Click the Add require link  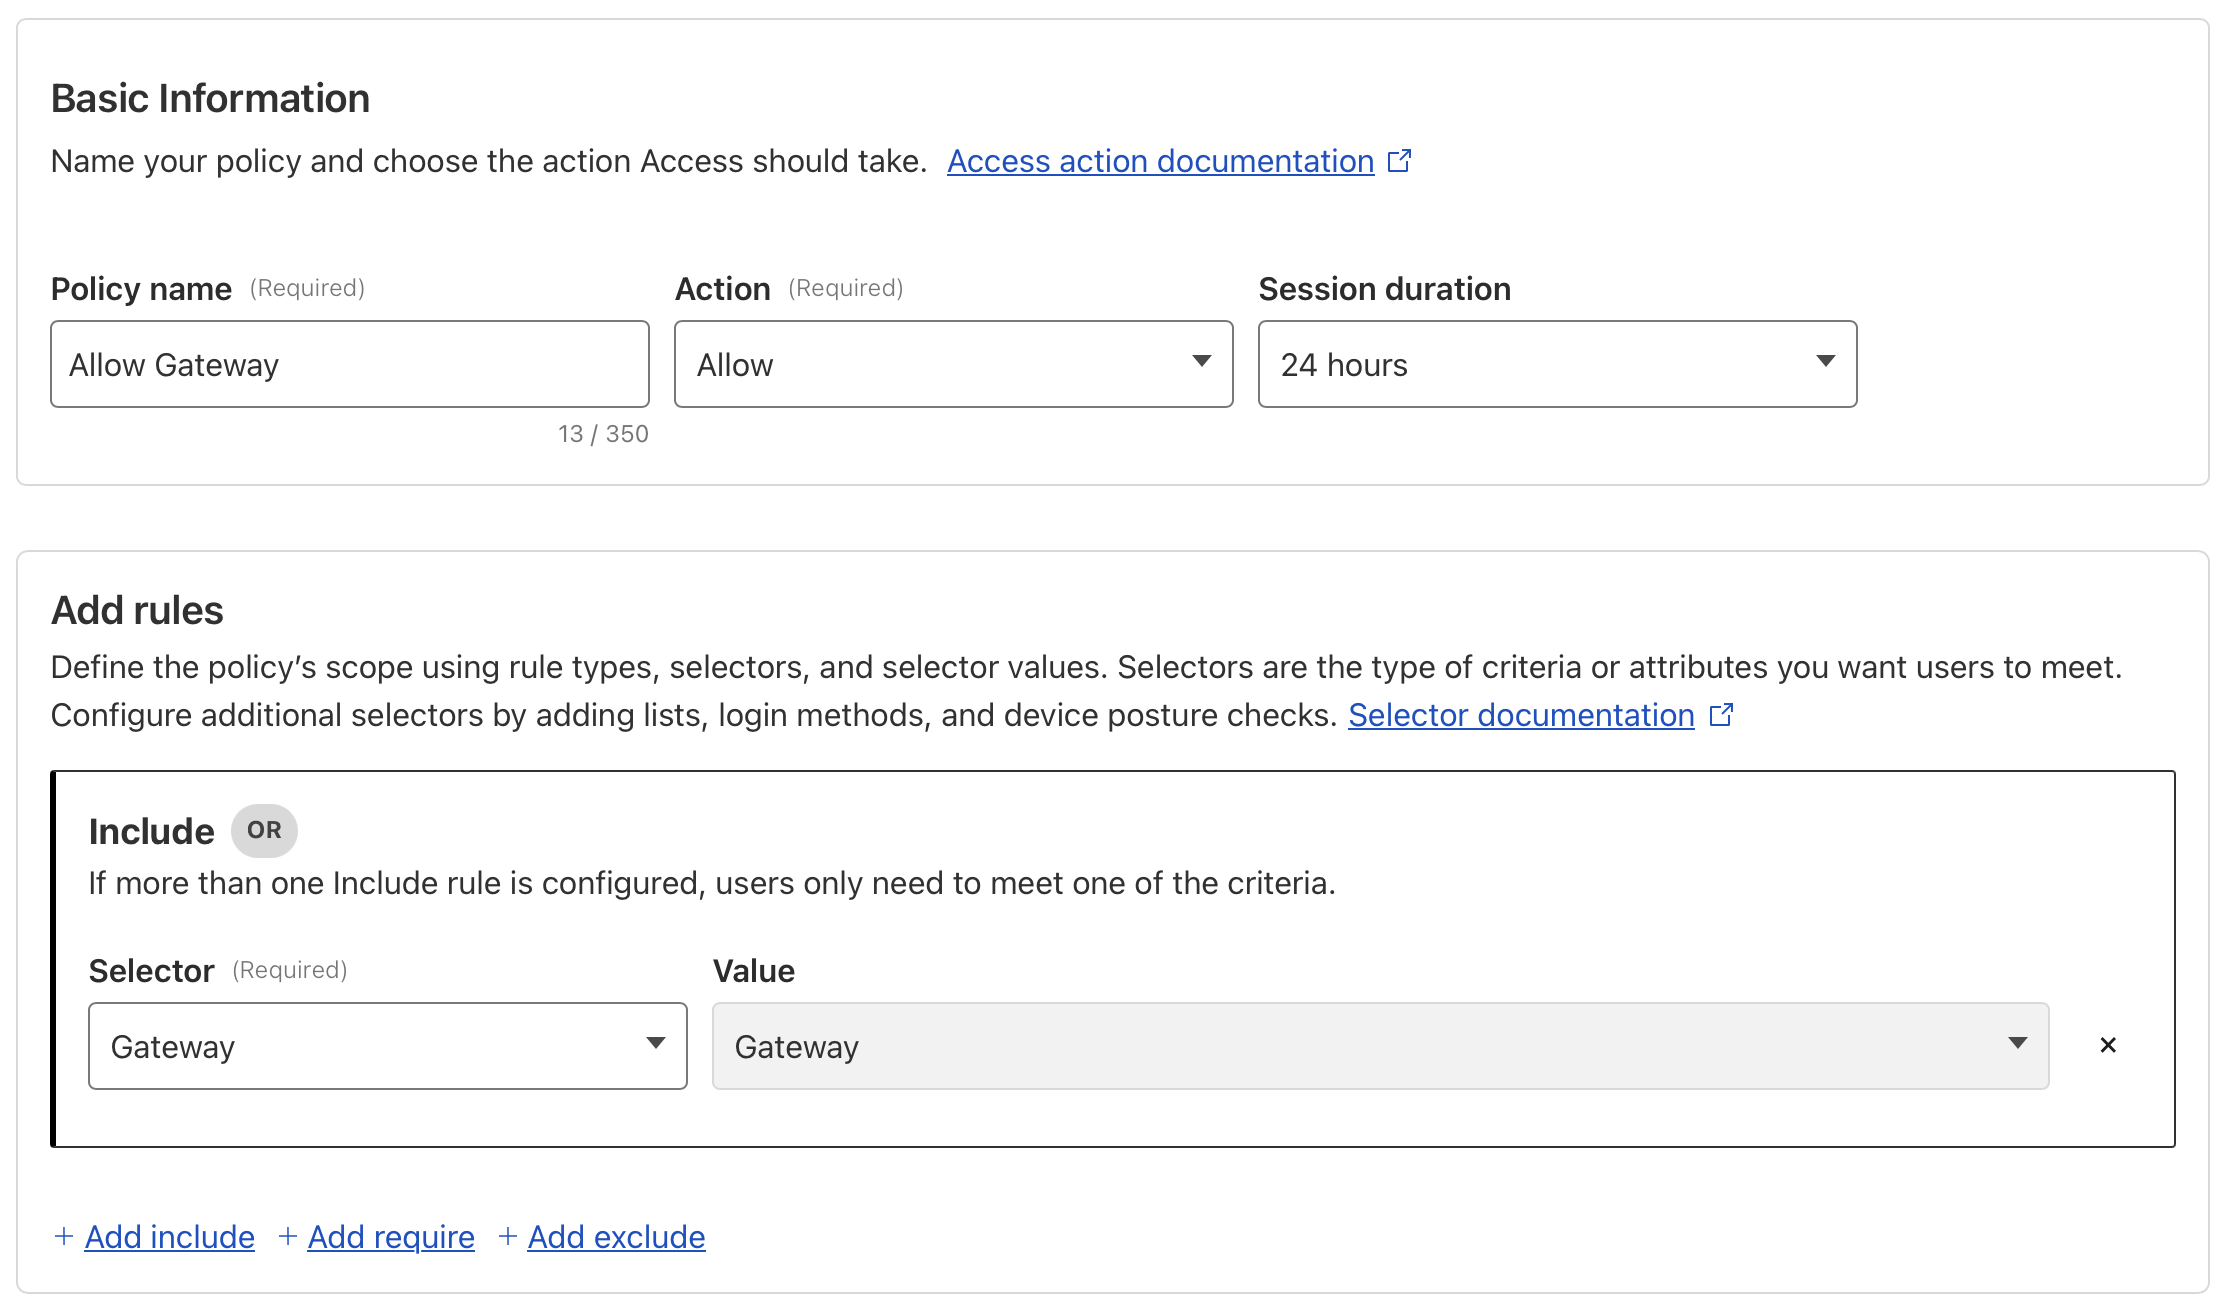[391, 1237]
